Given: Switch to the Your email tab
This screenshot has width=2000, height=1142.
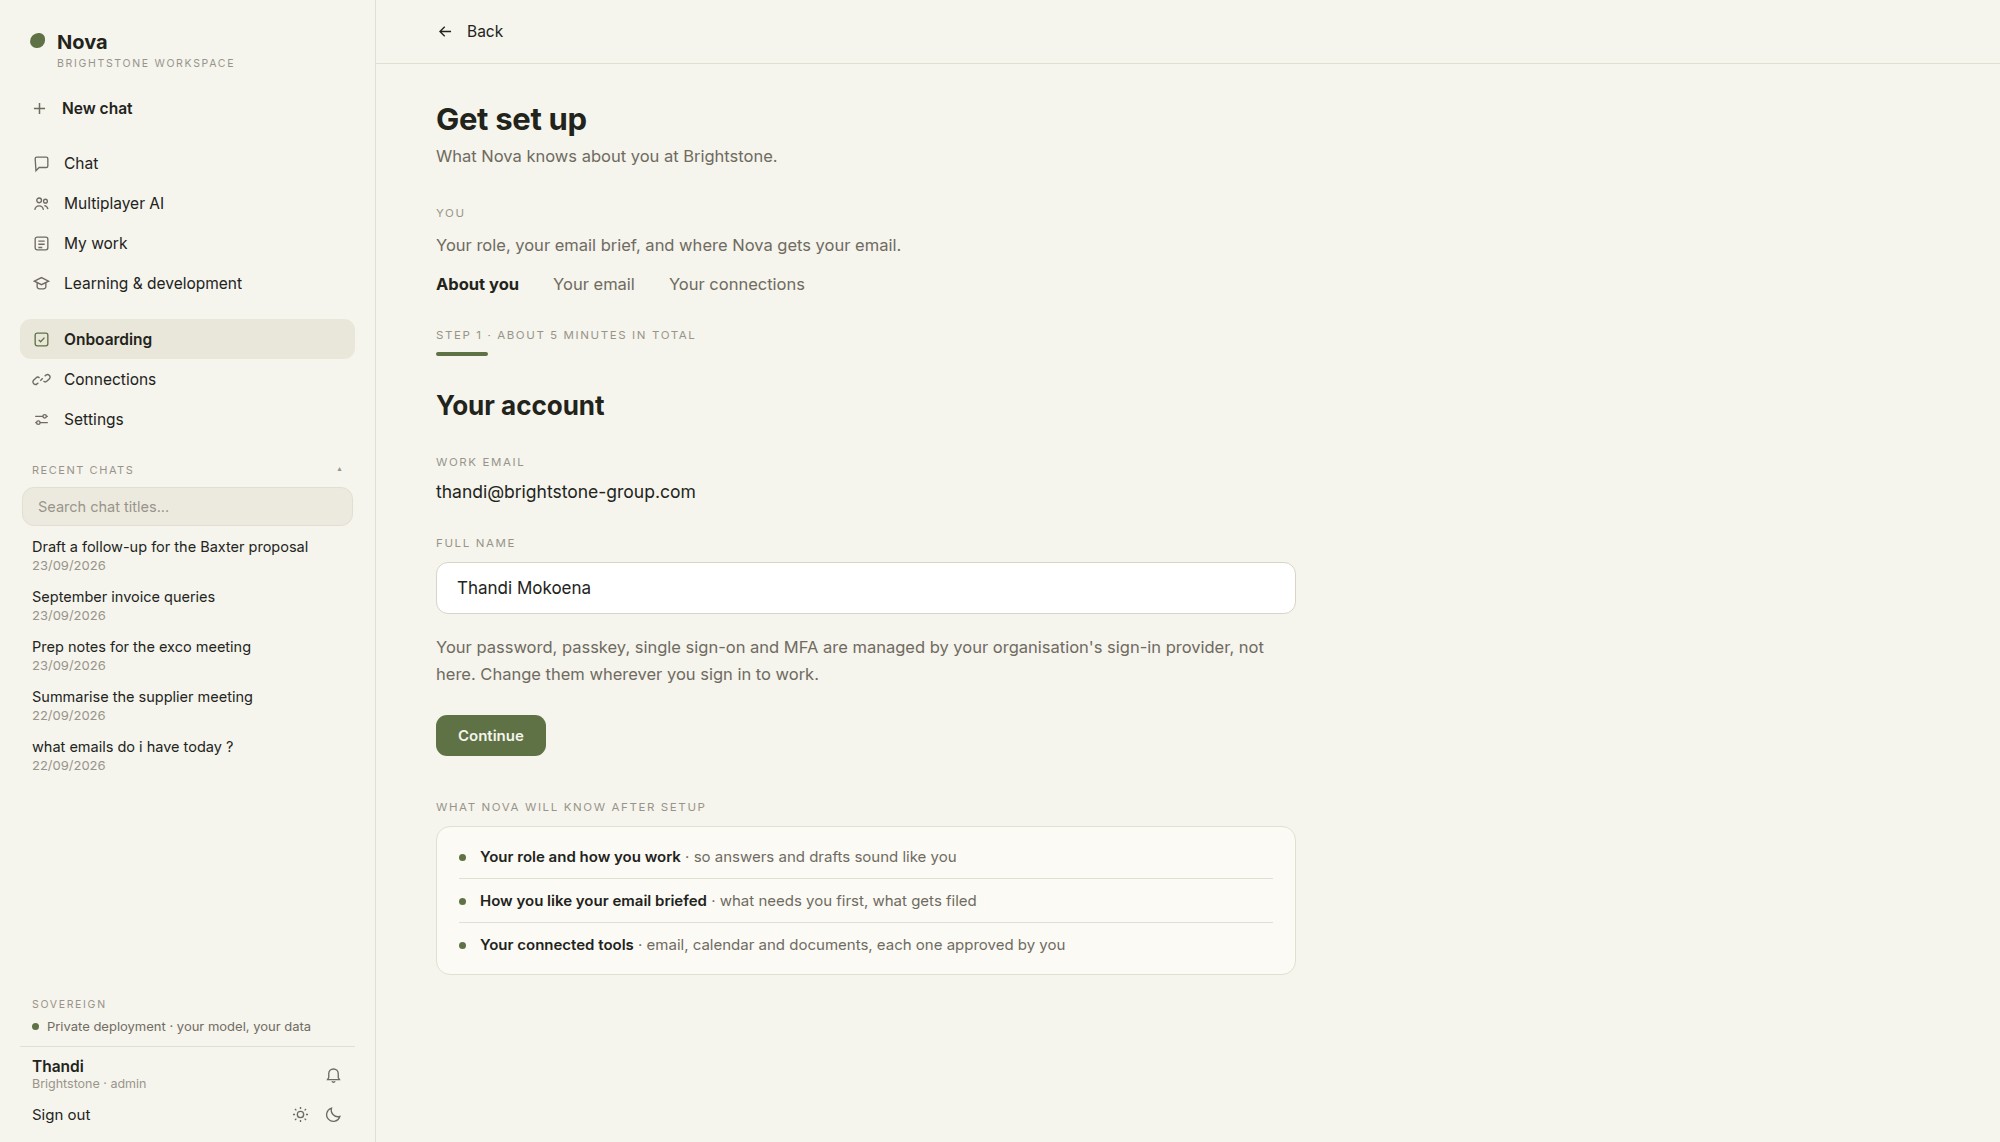Looking at the screenshot, I should click(594, 285).
